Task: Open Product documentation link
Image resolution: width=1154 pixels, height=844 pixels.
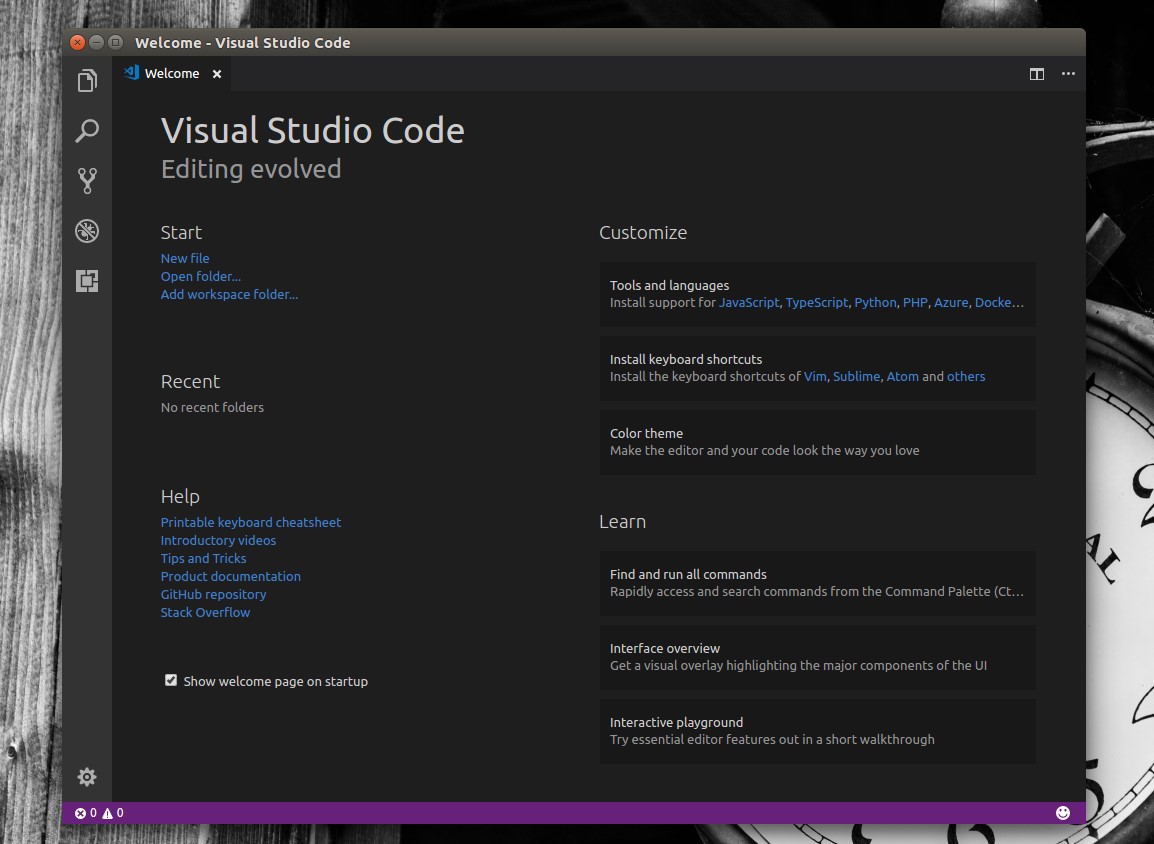Action: pos(231,576)
